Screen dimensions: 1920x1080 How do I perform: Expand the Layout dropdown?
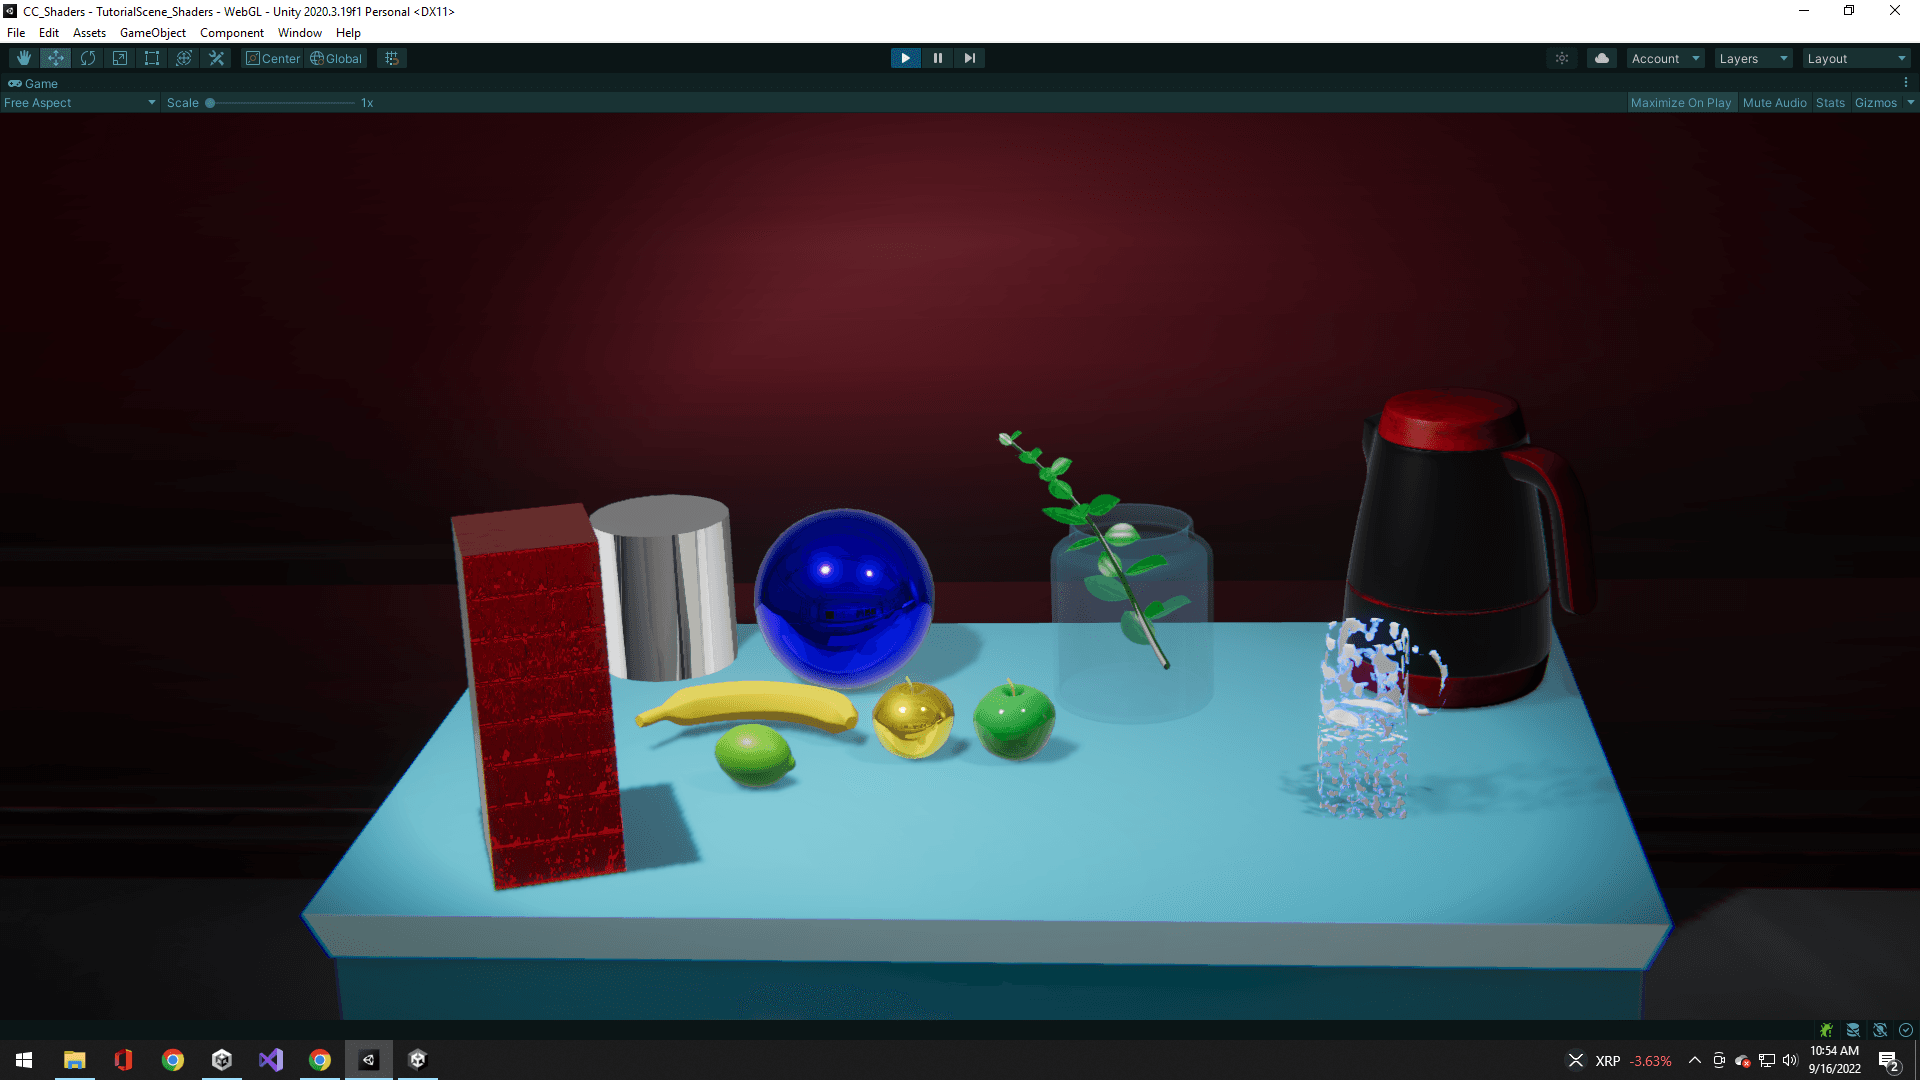tap(1856, 59)
